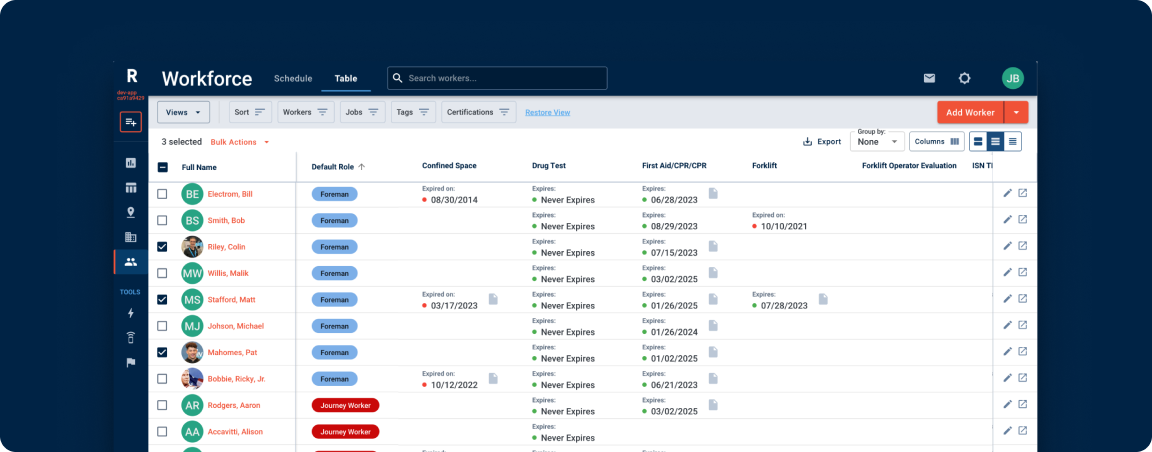1152x452 pixels.
Task: Click the R logo at the top of the sidebar
Action: tap(132, 76)
